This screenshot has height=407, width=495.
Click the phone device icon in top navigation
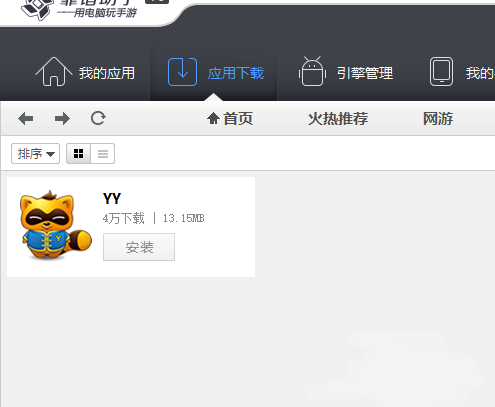(x=441, y=72)
